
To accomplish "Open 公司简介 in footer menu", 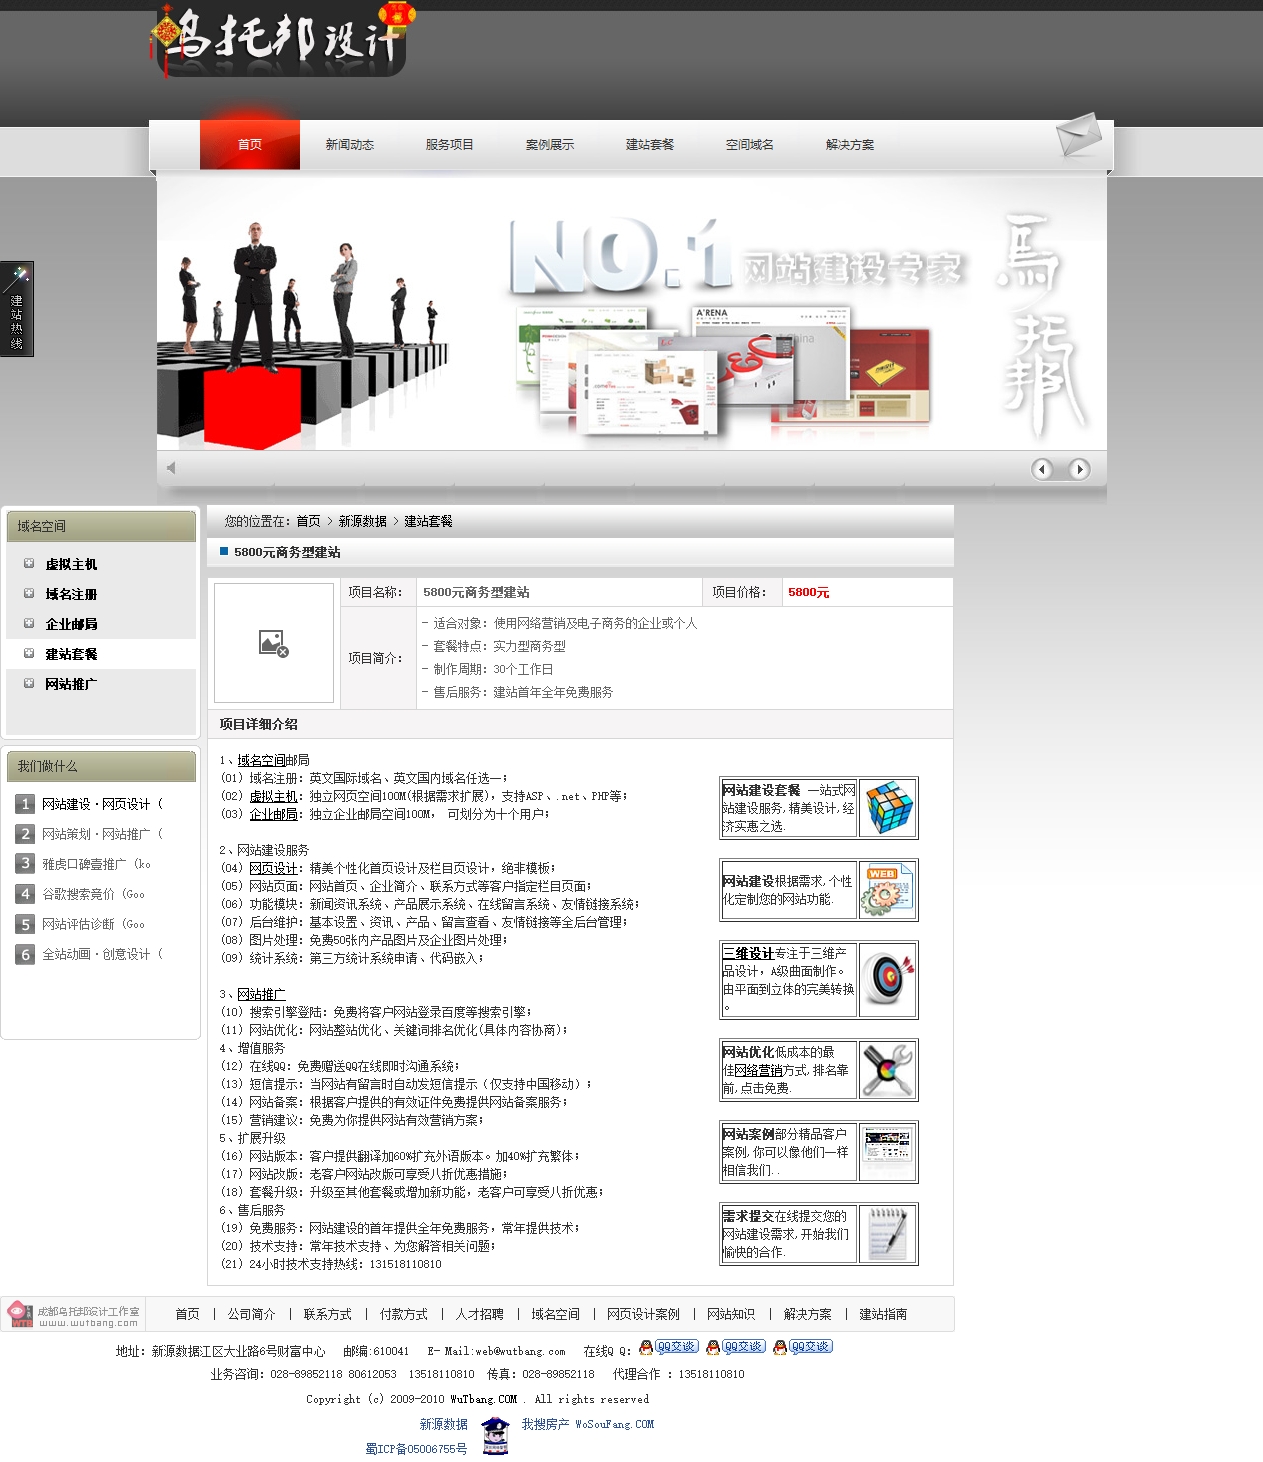I will (x=252, y=1314).
